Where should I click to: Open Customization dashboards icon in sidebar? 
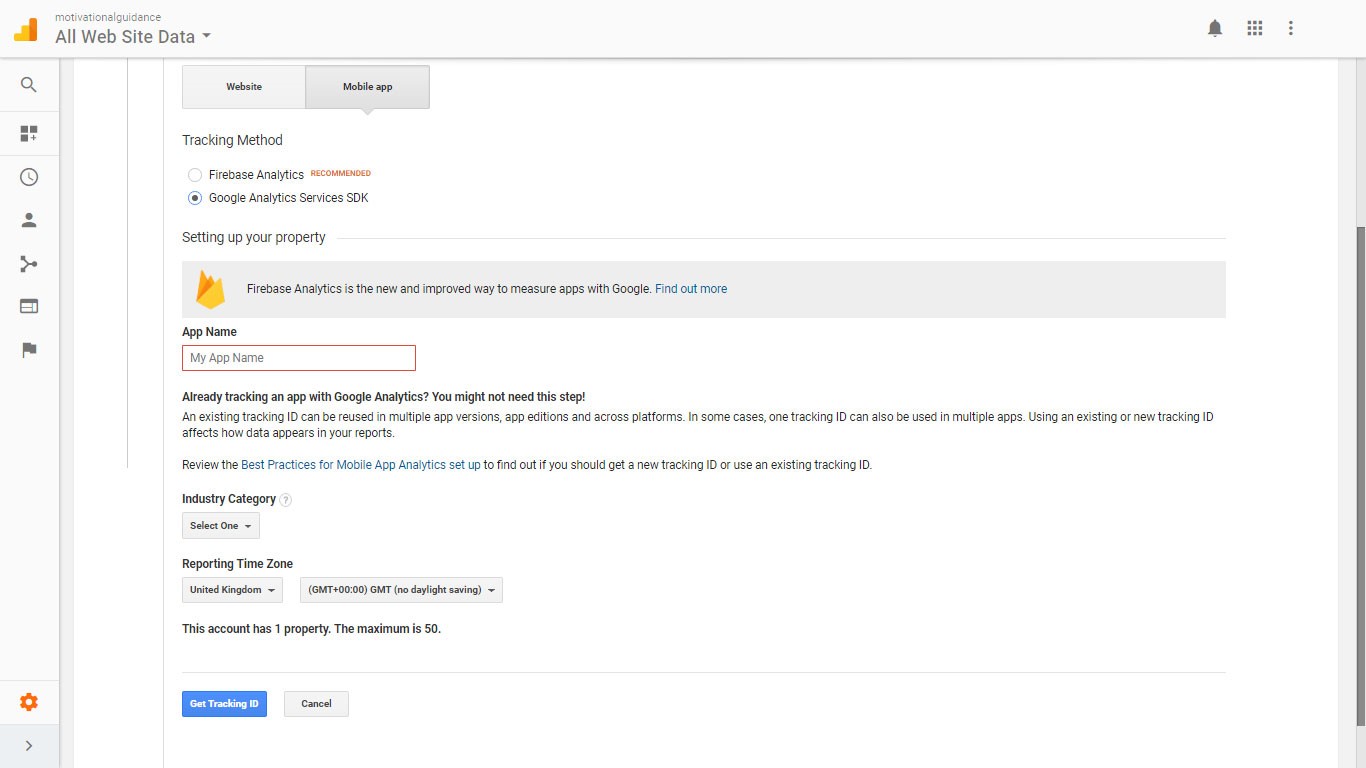pos(29,133)
